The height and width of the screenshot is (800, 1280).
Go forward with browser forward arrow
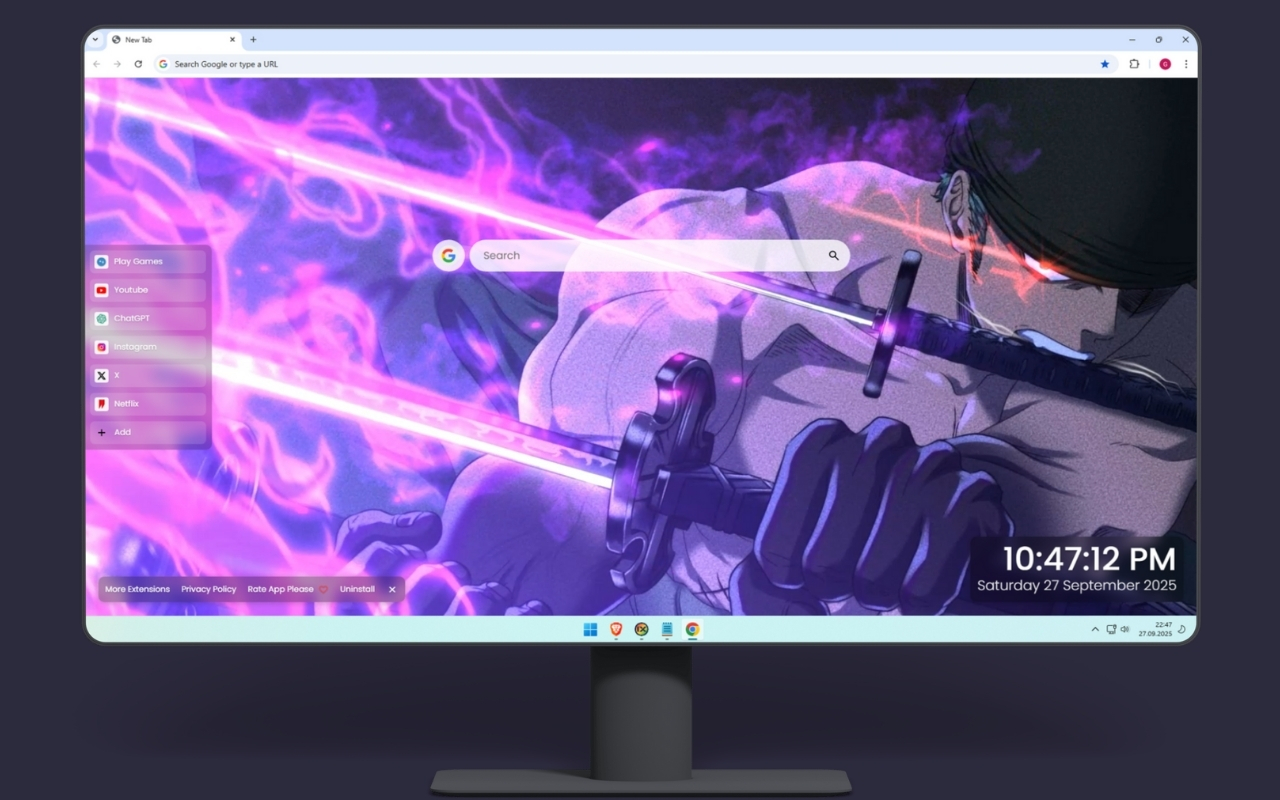coord(117,64)
